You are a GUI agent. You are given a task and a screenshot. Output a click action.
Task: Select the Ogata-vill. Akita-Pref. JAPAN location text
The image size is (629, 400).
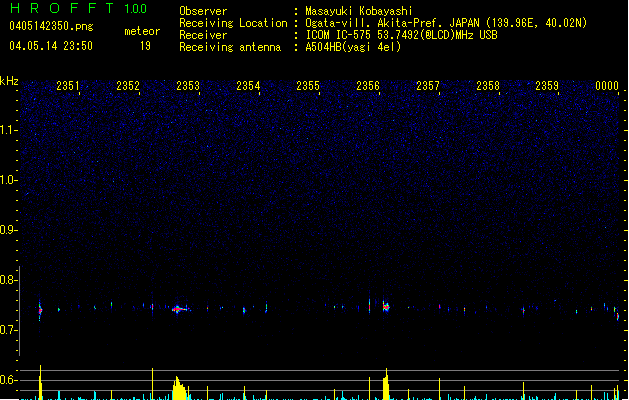[446, 23]
